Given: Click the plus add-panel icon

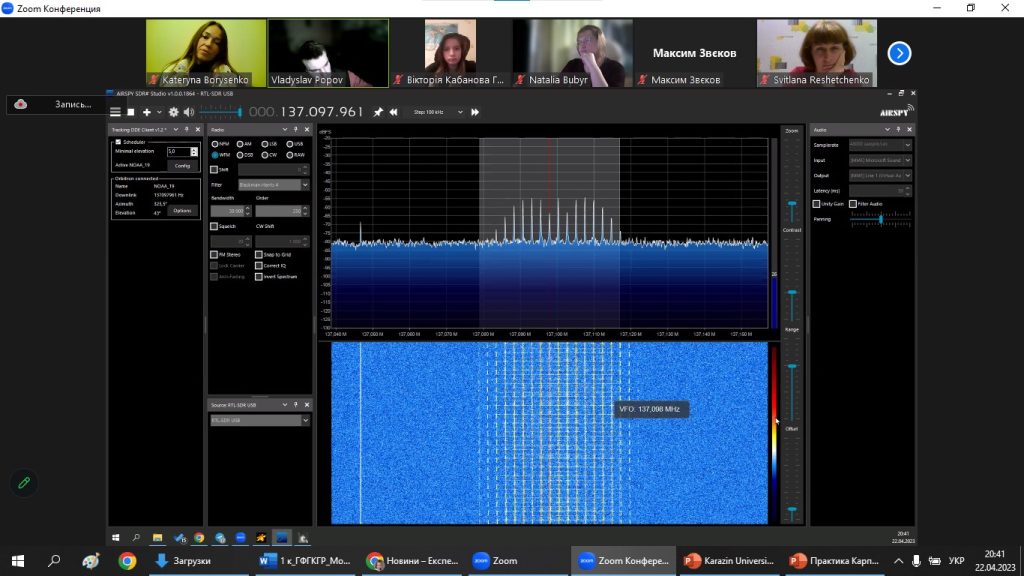Looking at the screenshot, I should [146, 112].
